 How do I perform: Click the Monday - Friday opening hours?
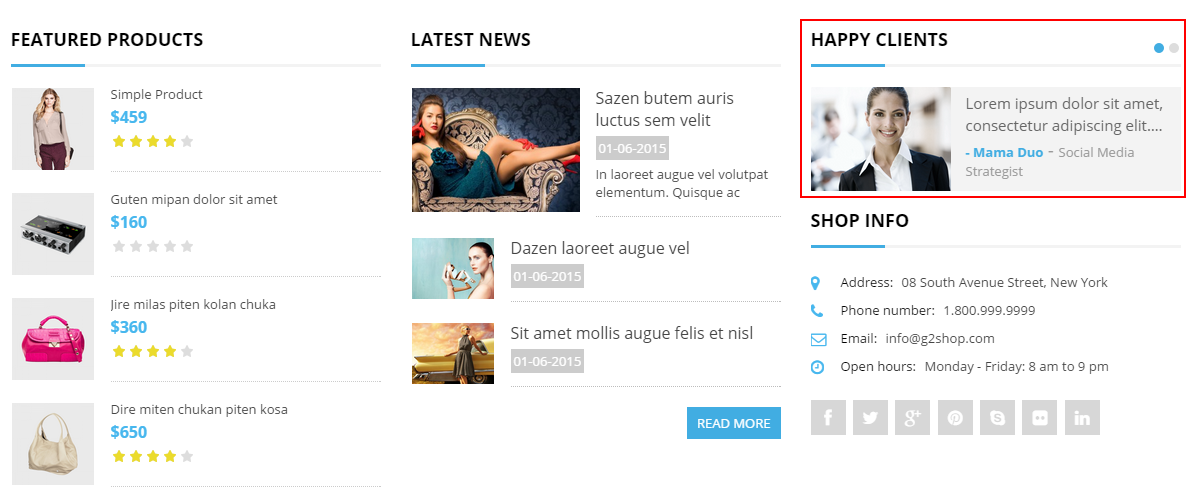pyautogui.click(x=1017, y=367)
